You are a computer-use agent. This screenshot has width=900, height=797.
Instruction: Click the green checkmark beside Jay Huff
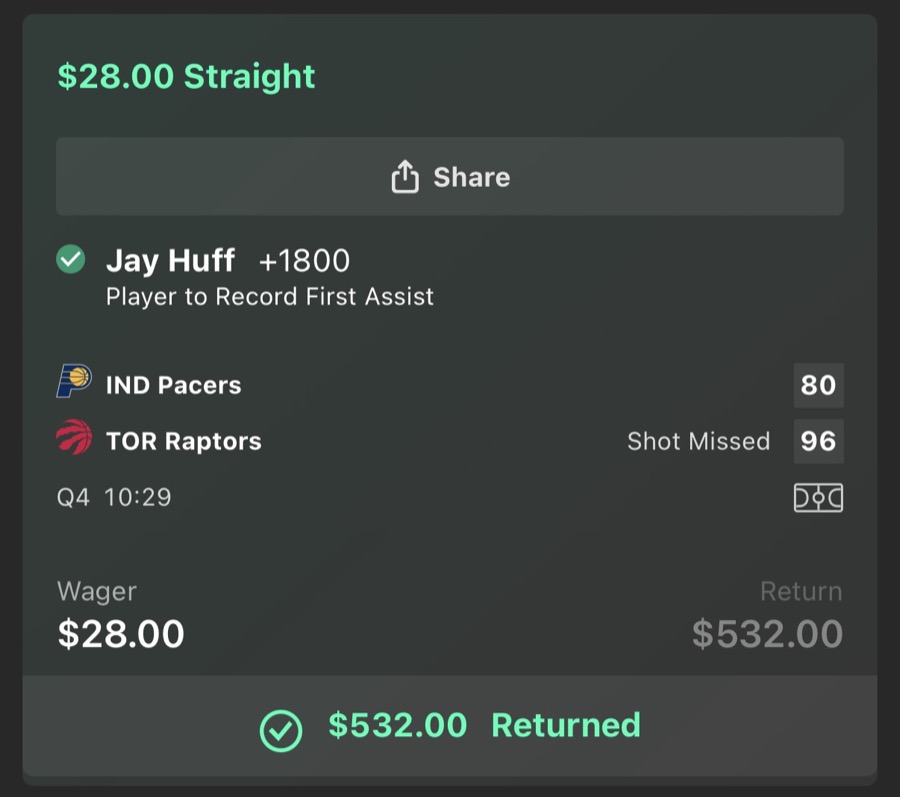pyautogui.click(x=70, y=260)
